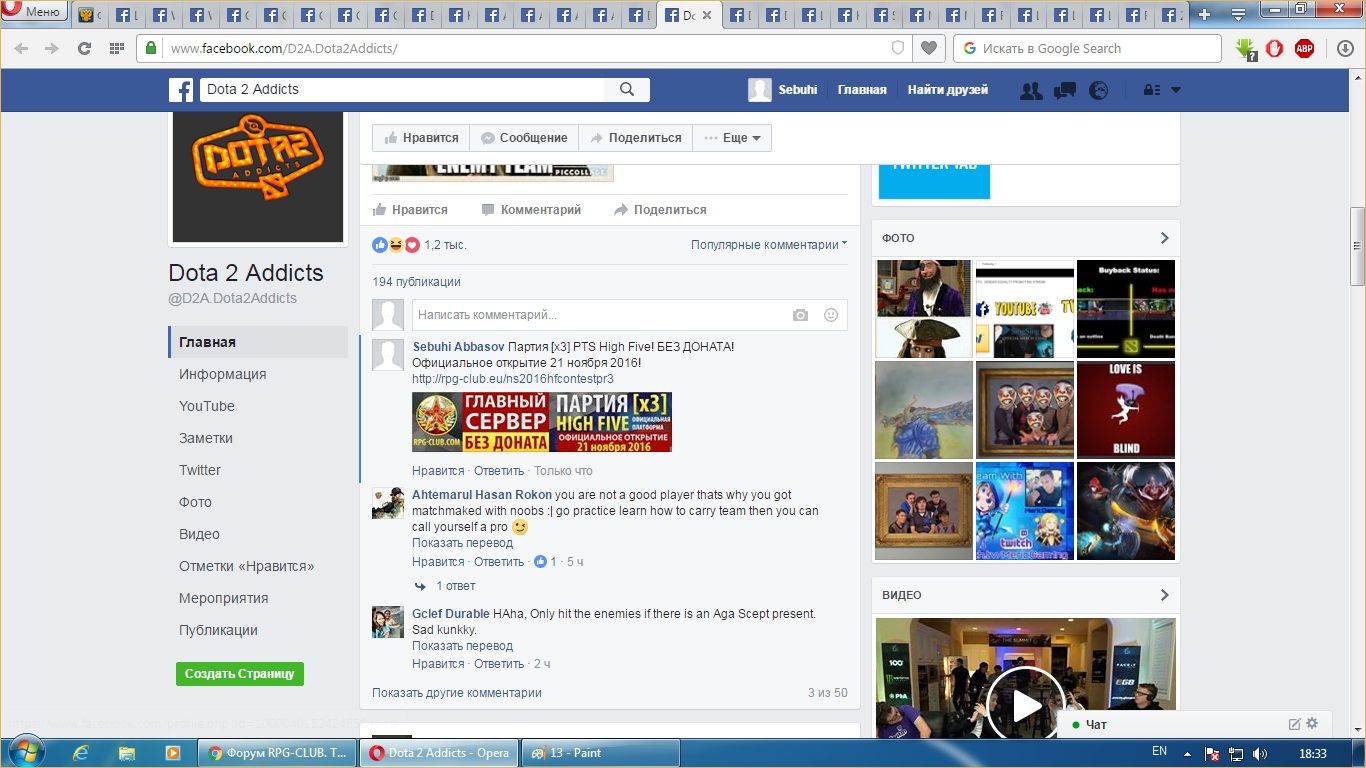
Task: Click the search magnifier in Facebook bar
Action: click(x=627, y=89)
